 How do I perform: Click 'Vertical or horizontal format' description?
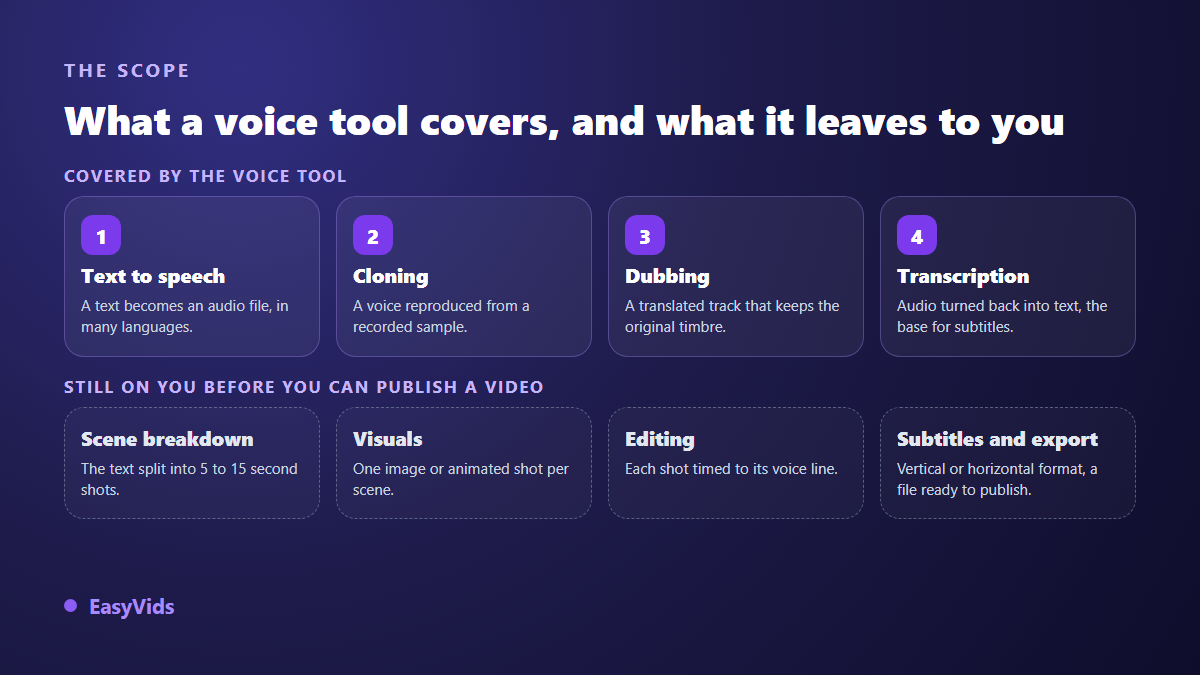(x=997, y=479)
